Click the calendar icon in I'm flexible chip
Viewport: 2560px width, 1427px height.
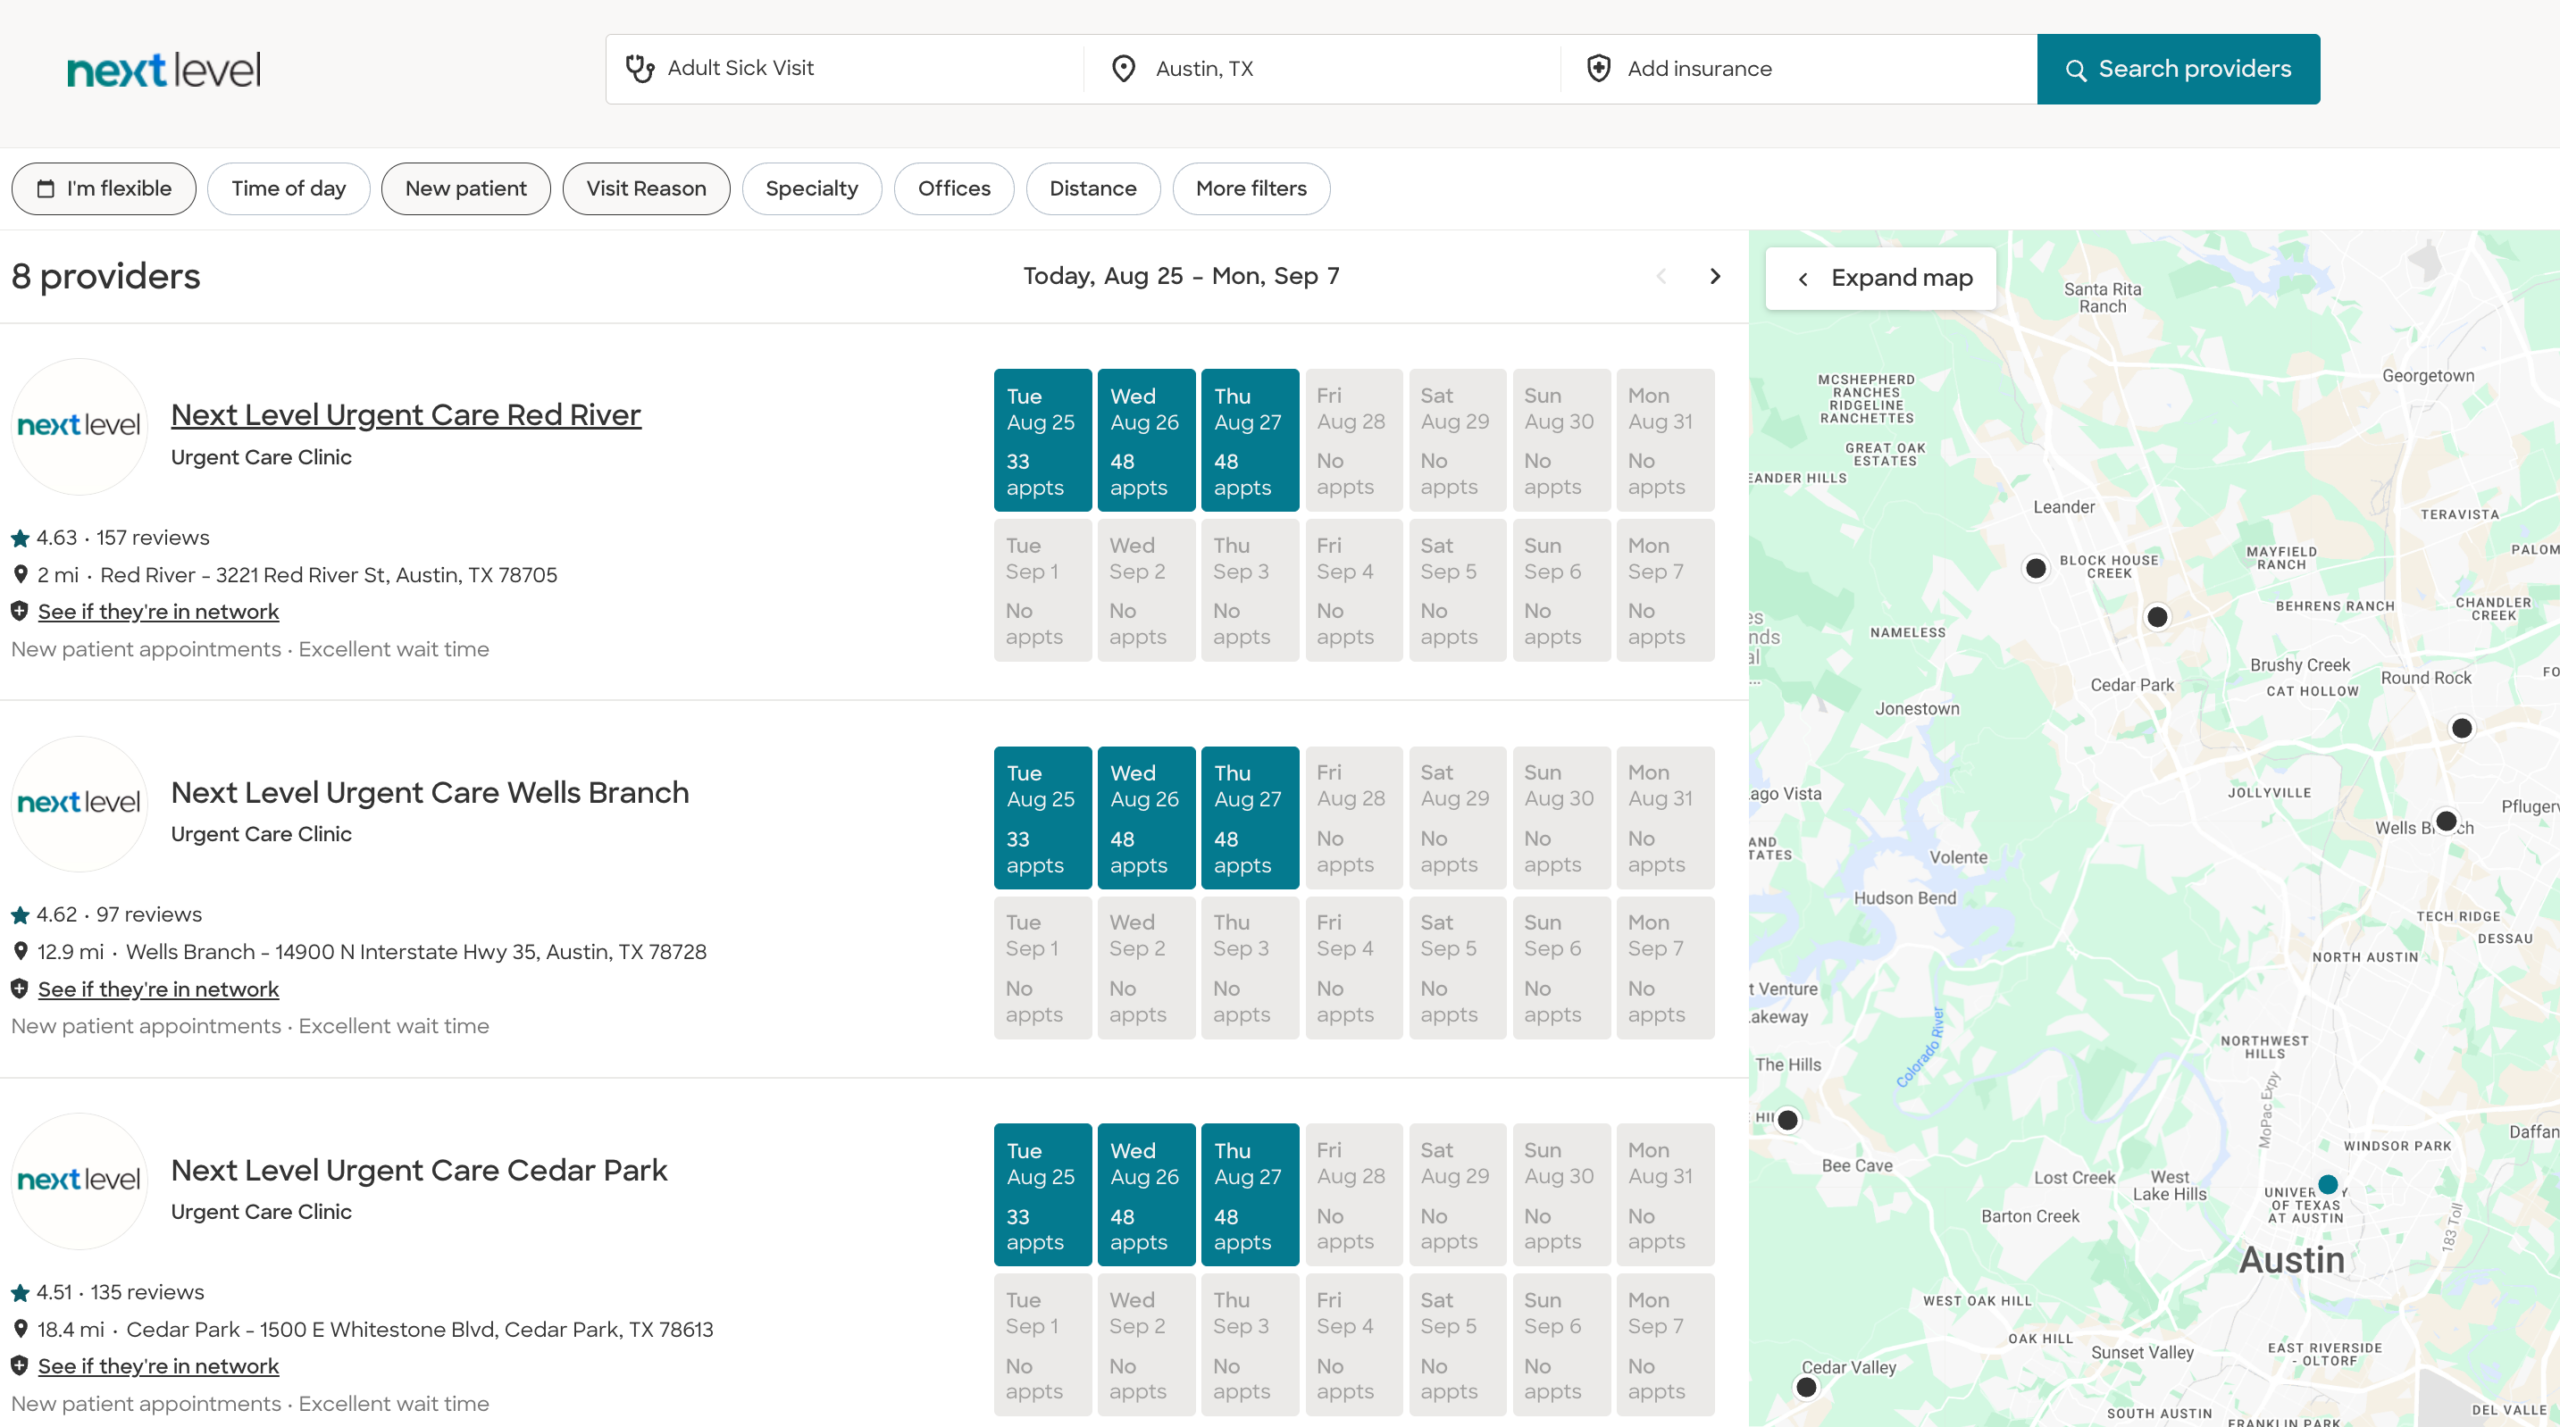point(46,189)
